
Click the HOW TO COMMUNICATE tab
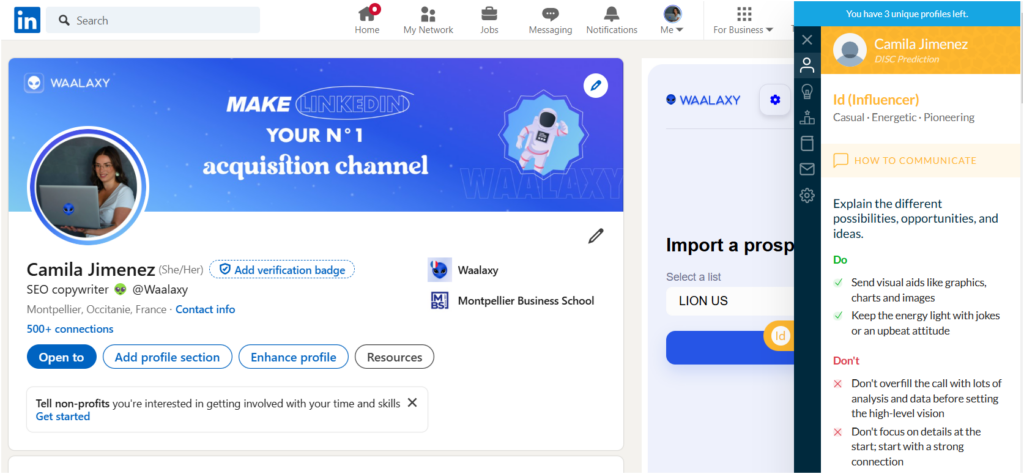point(922,161)
